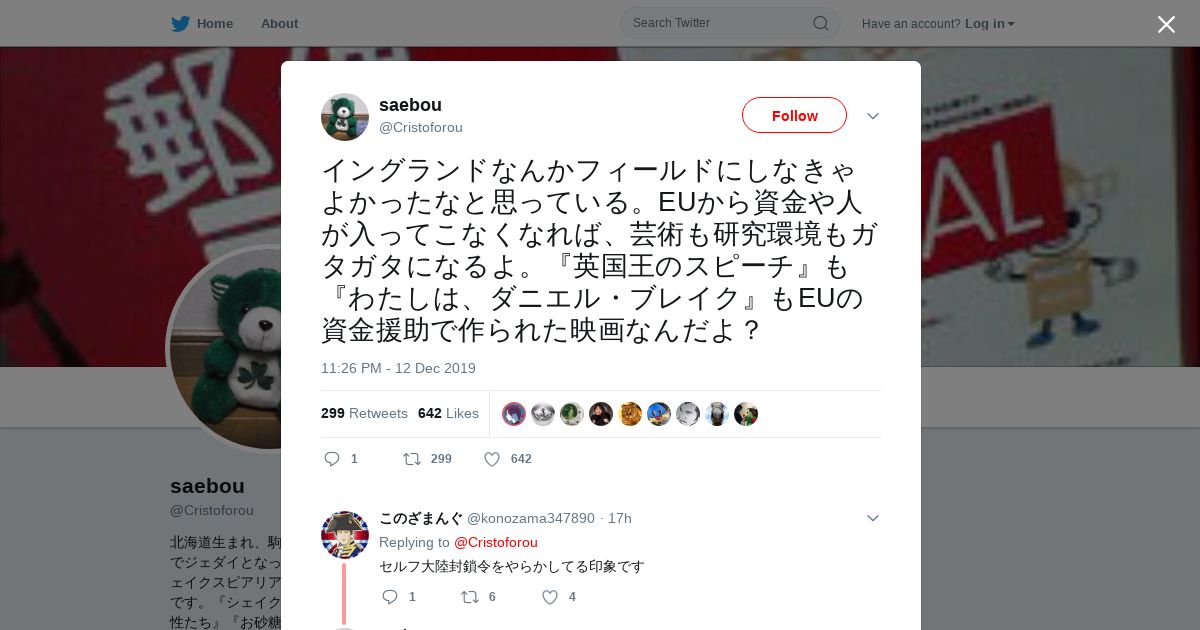The height and width of the screenshot is (630, 1200).
Task: Close the tweet overlay with X
Action: click(1166, 24)
